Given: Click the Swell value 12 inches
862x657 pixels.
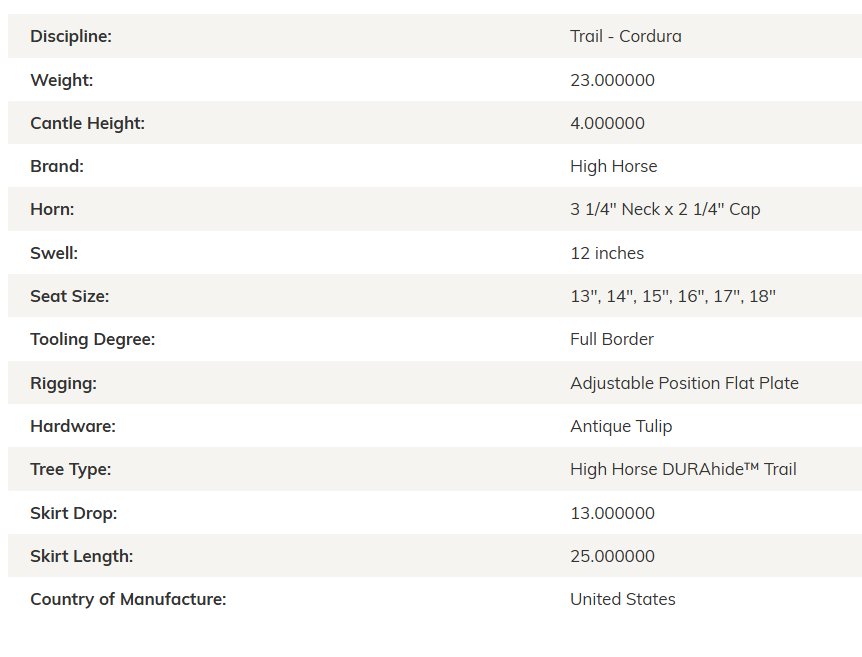Looking at the screenshot, I should tap(607, 253).
